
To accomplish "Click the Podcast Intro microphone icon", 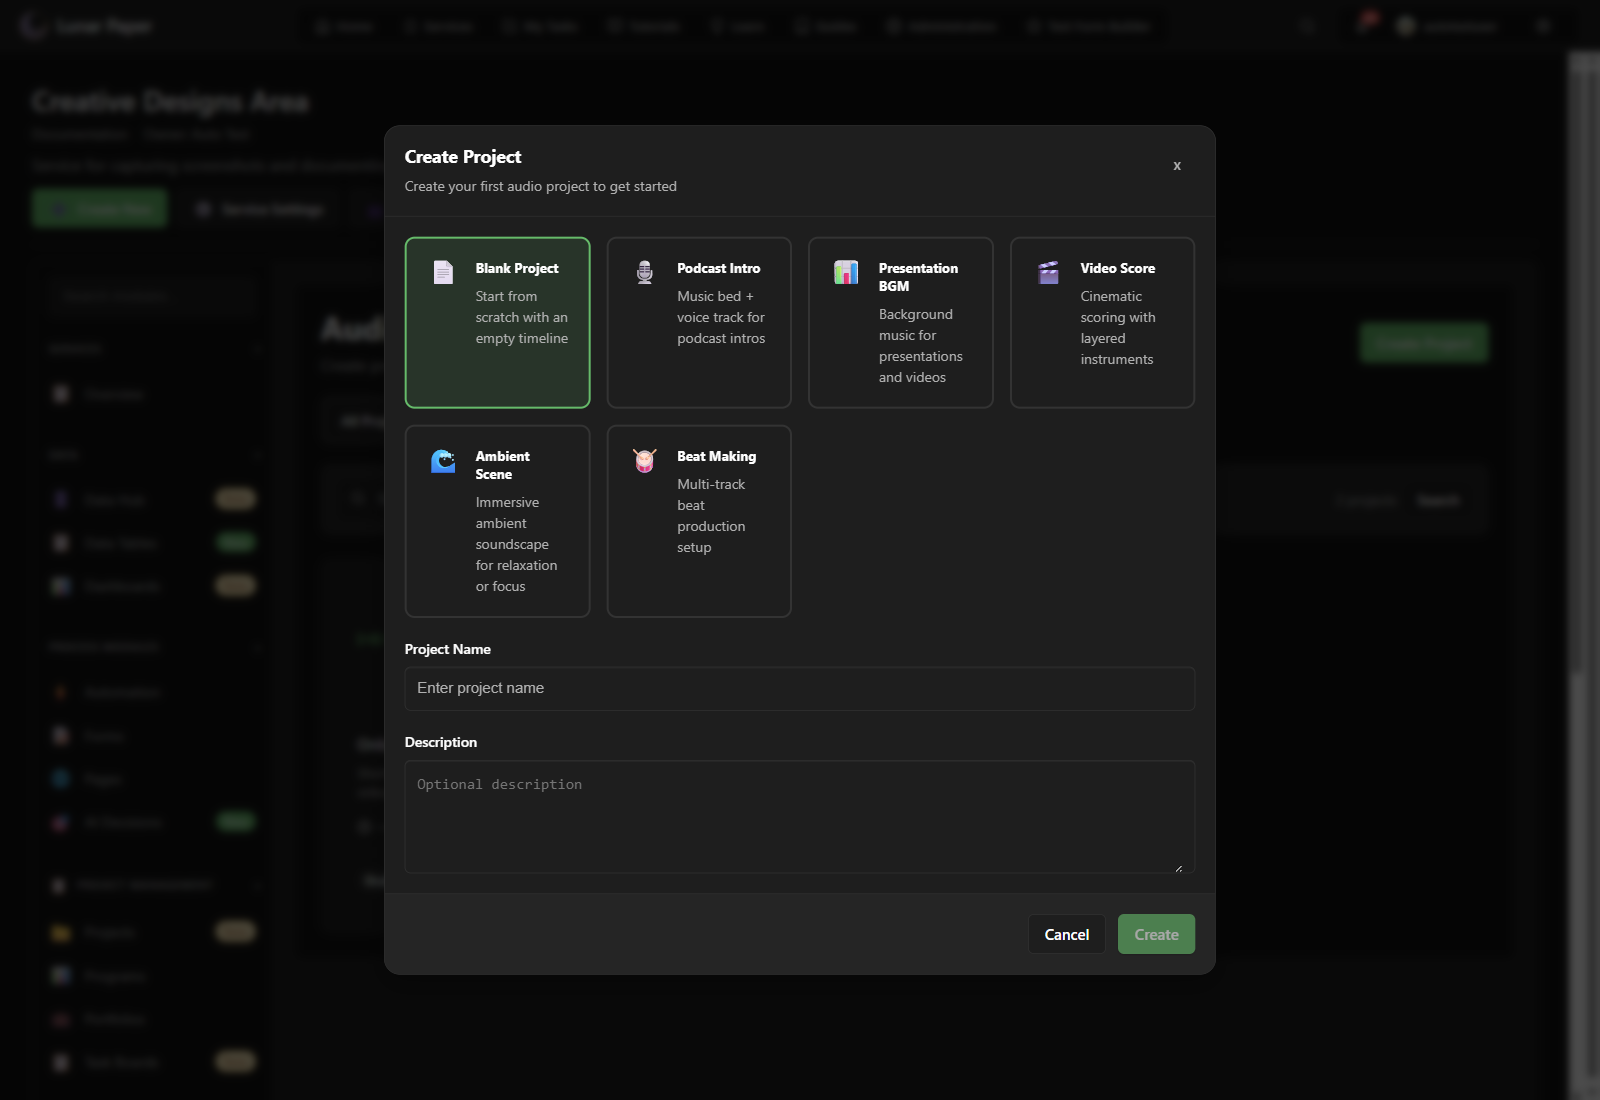I will point(645,272).
